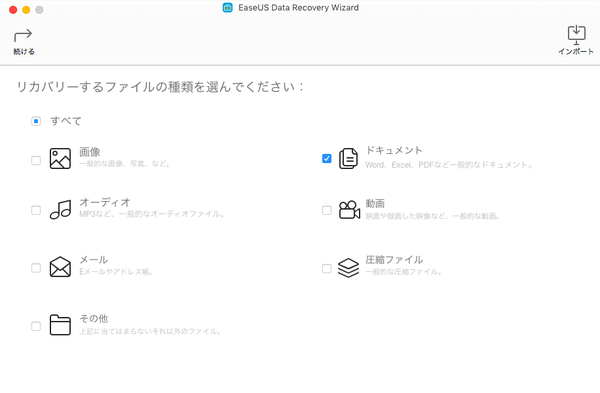600x393 pixels.
Task: Click the 映画や録画した映像 description text
Action: point(433,216)
